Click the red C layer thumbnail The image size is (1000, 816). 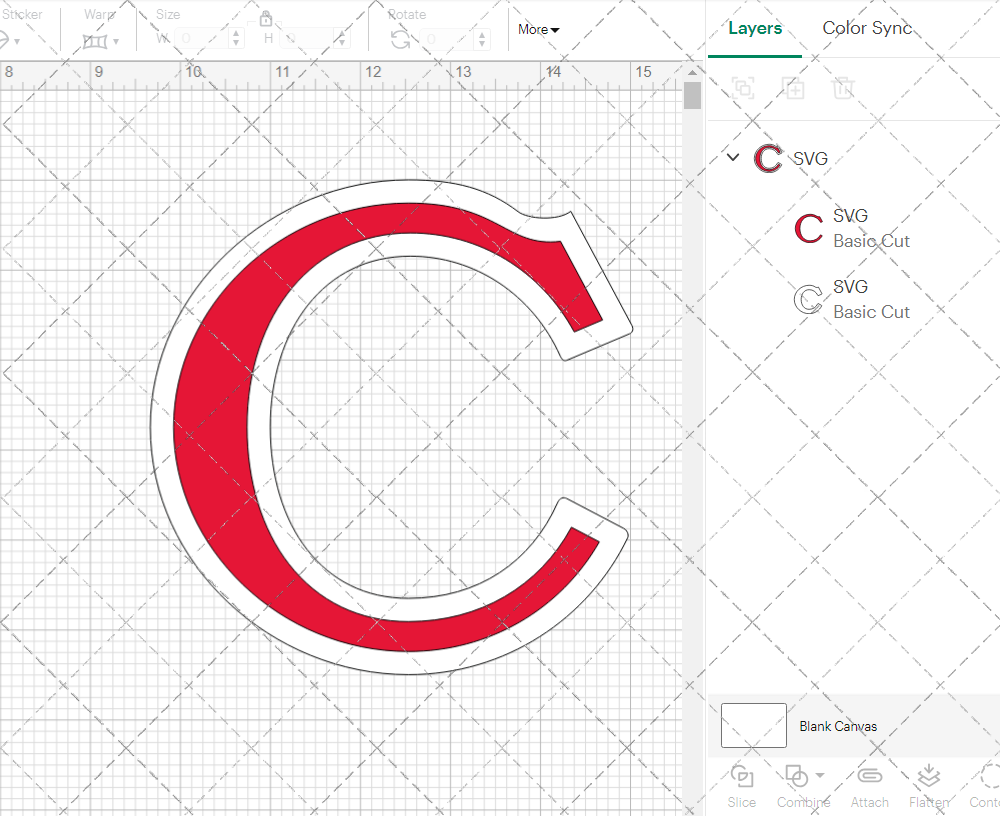[x=808, y=228]
